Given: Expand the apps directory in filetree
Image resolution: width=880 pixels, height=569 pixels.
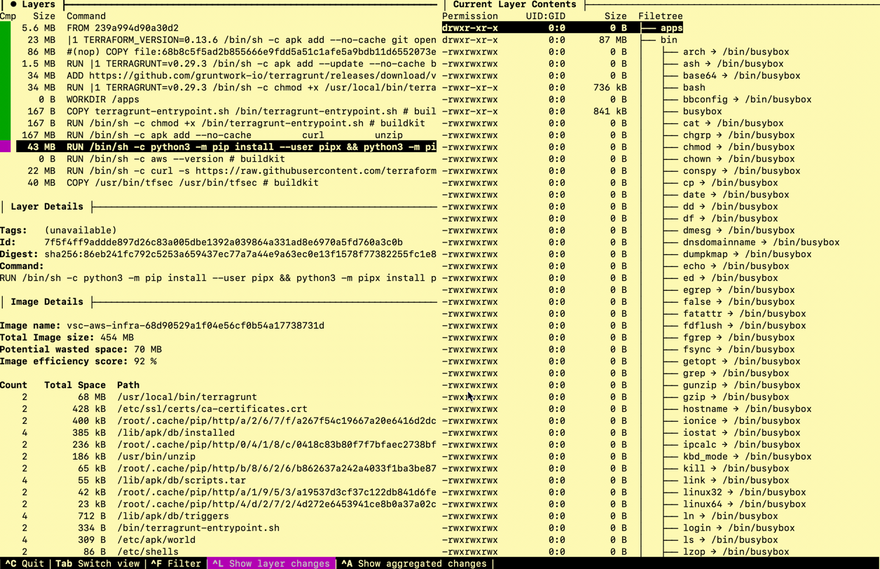Looking at the screenshot, I should (x=671, y=28).
